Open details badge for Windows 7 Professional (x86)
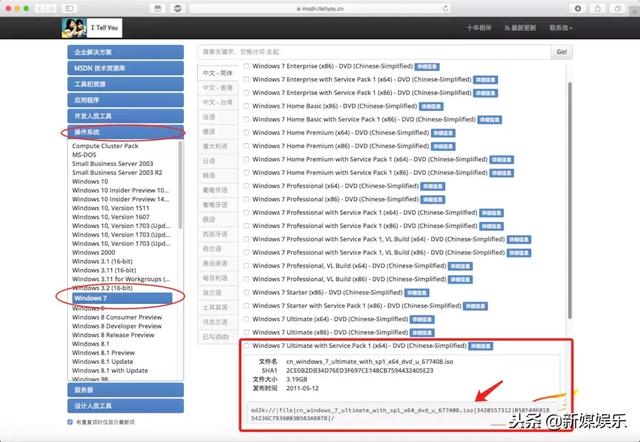 coord(433,200)
